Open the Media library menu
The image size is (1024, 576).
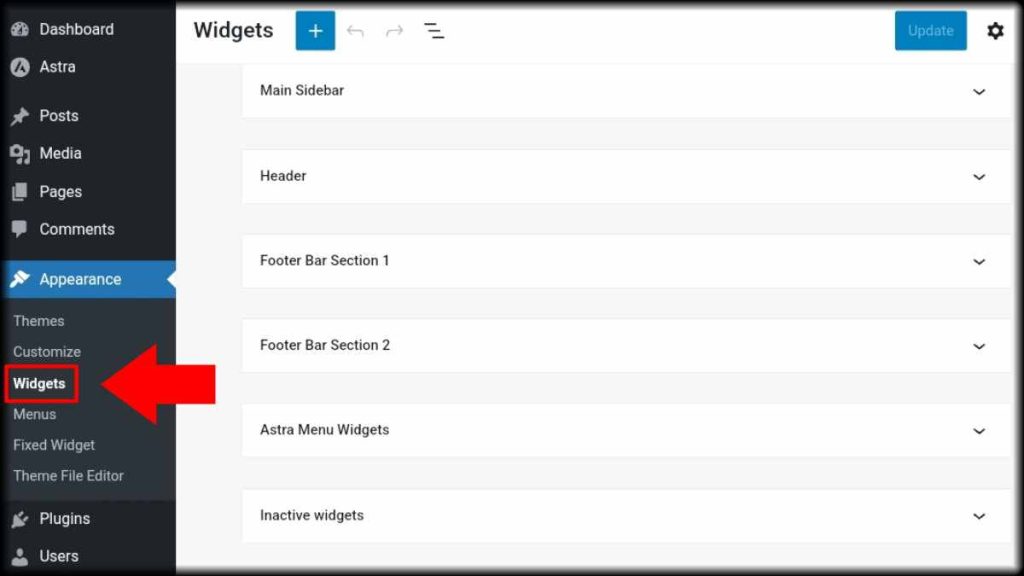point(60,153)
